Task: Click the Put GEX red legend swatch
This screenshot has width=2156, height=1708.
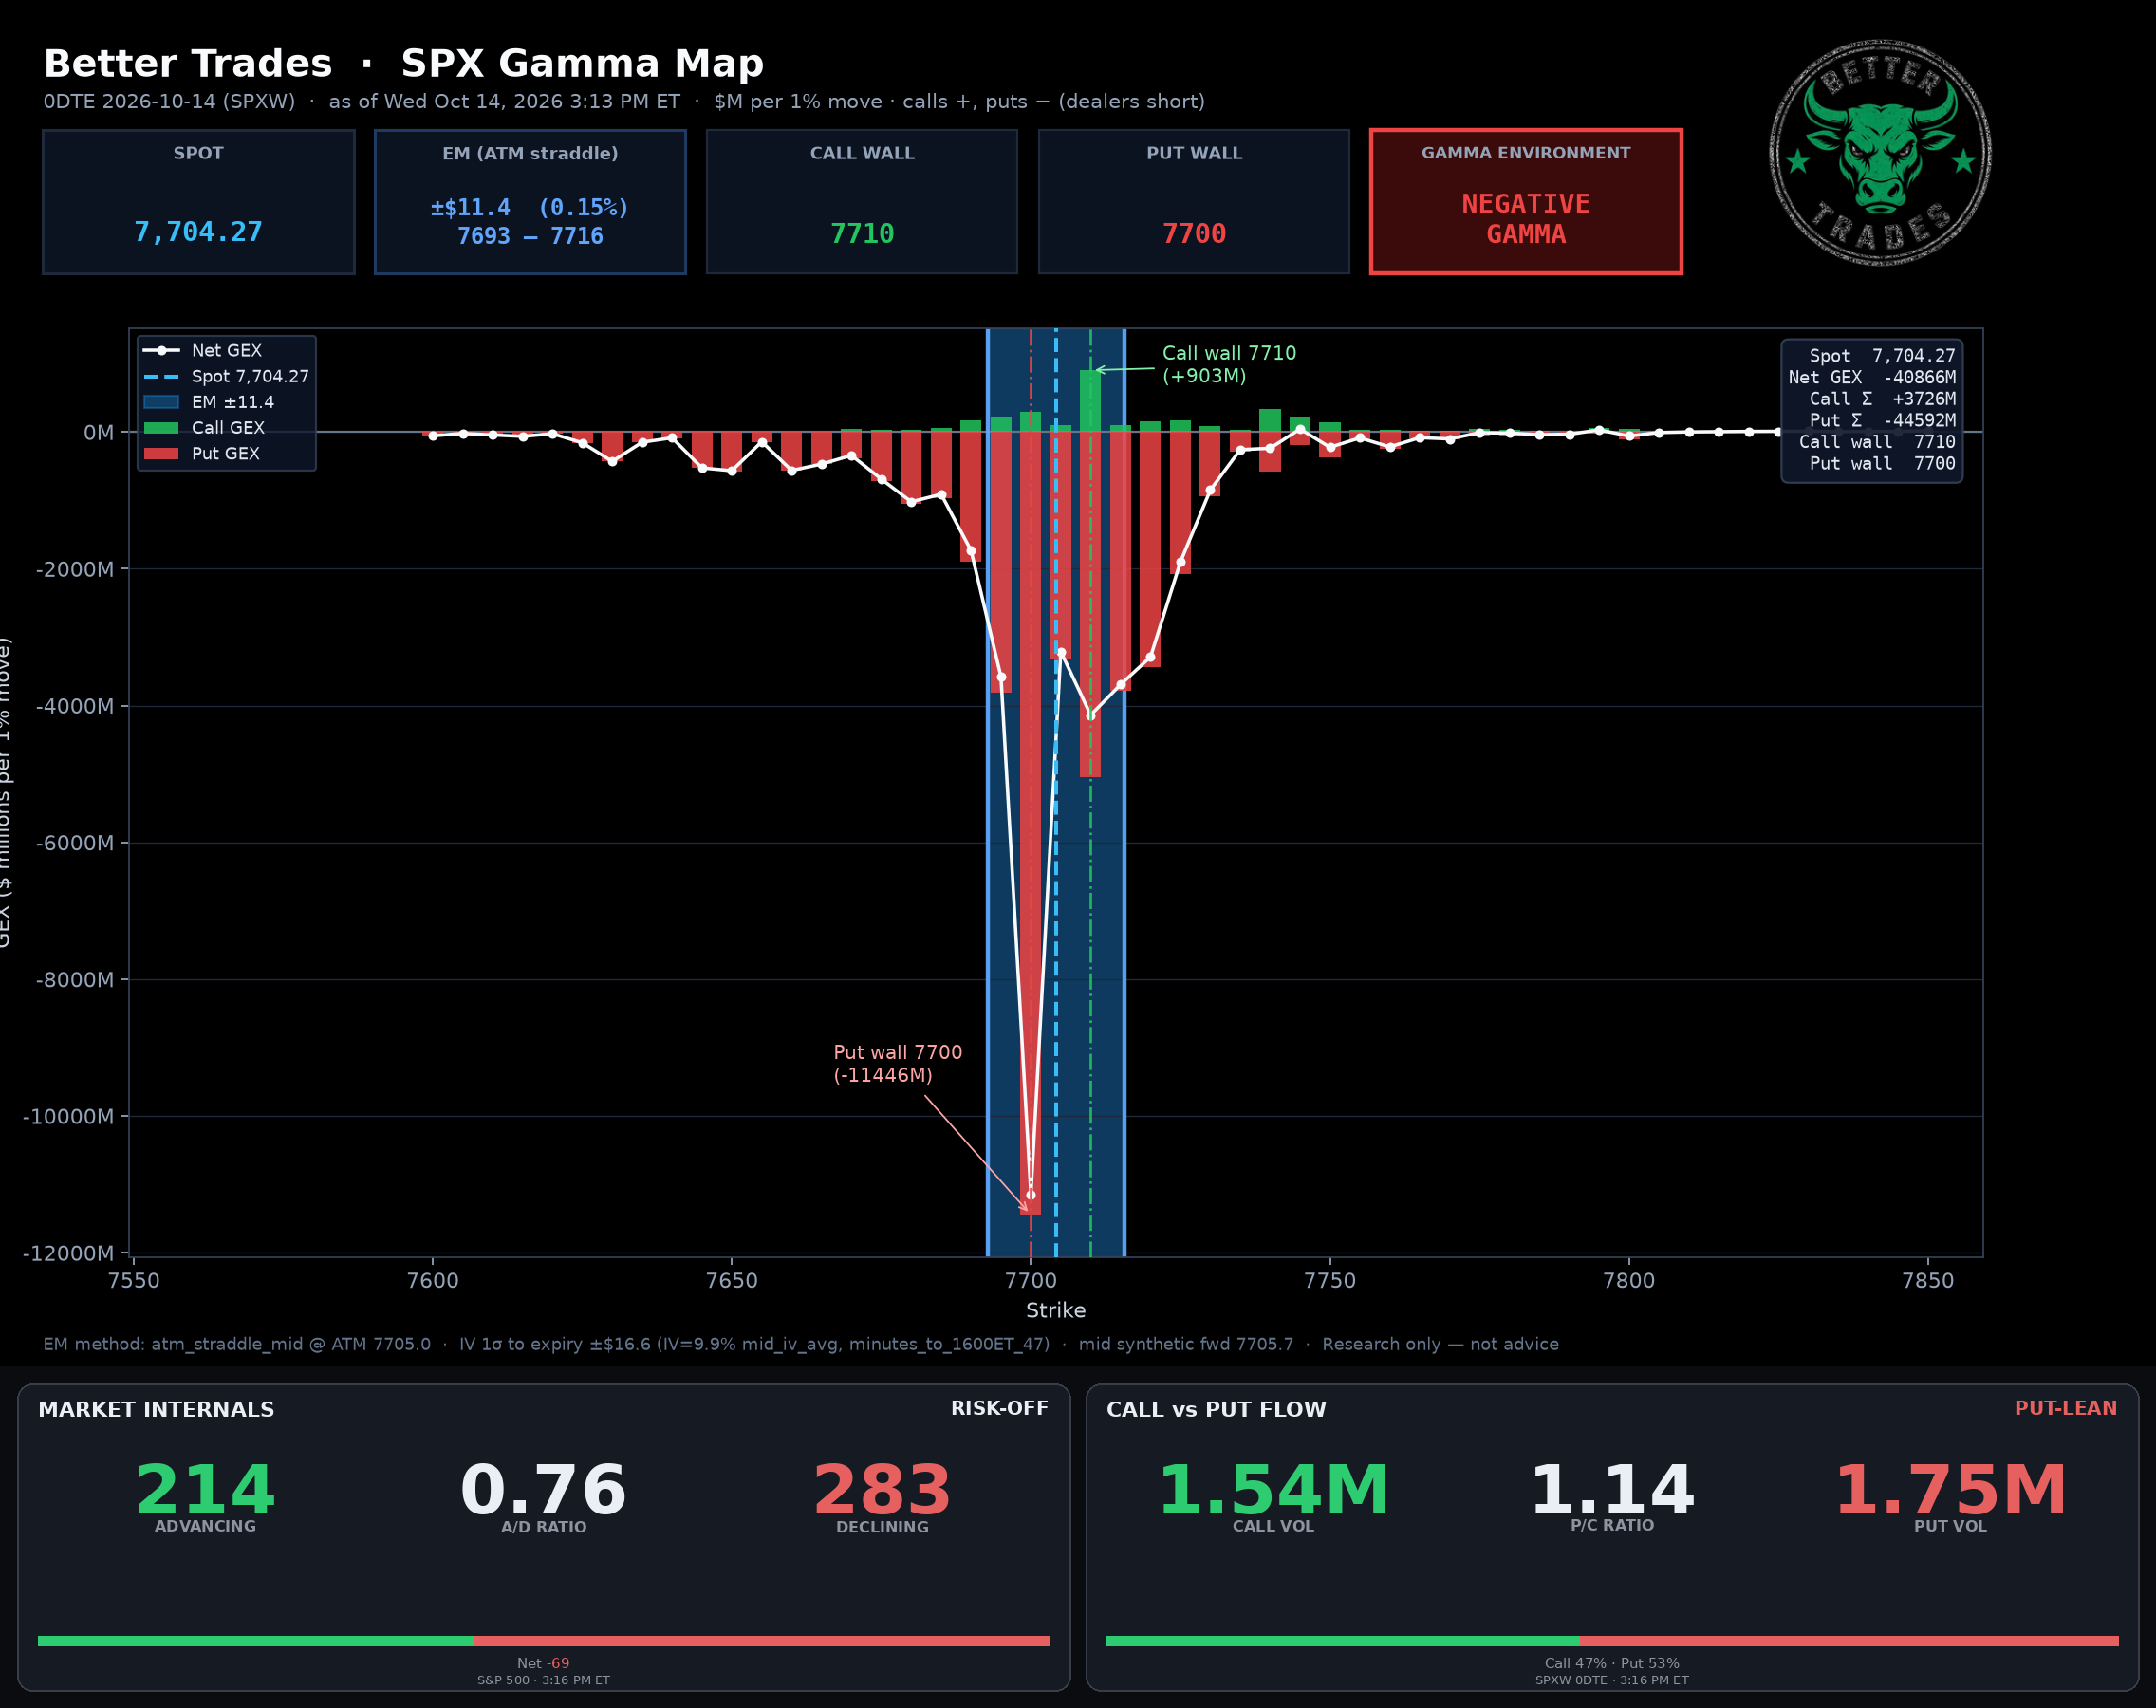Action: point(161,454)
